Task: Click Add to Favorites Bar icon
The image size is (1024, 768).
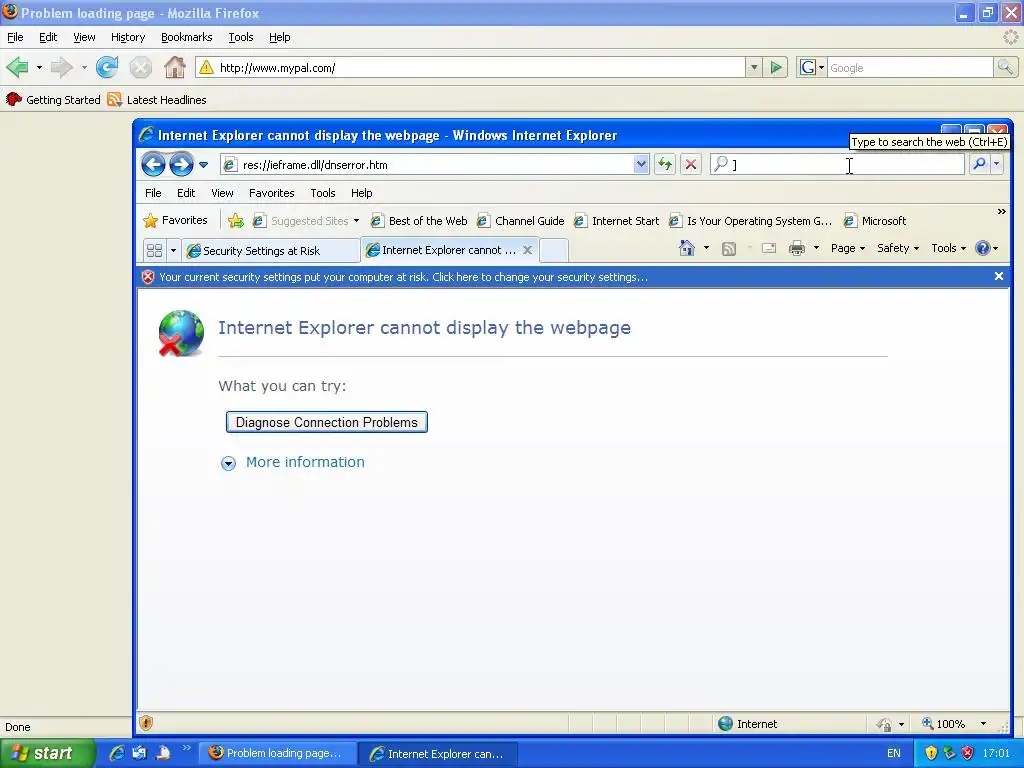Action: click(236, 221)
